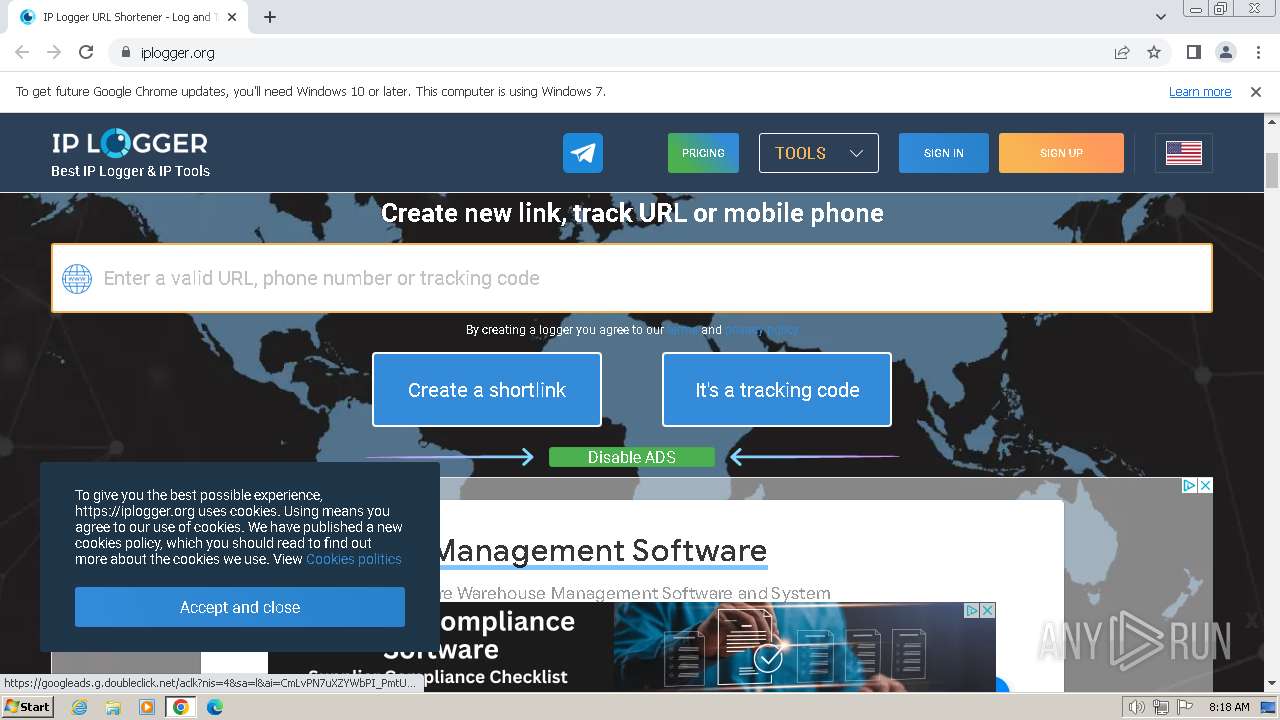The width and height of the screenshot is (1280, 720).
Task: Accept and close the cookie notice
Action: coord(240,607)
